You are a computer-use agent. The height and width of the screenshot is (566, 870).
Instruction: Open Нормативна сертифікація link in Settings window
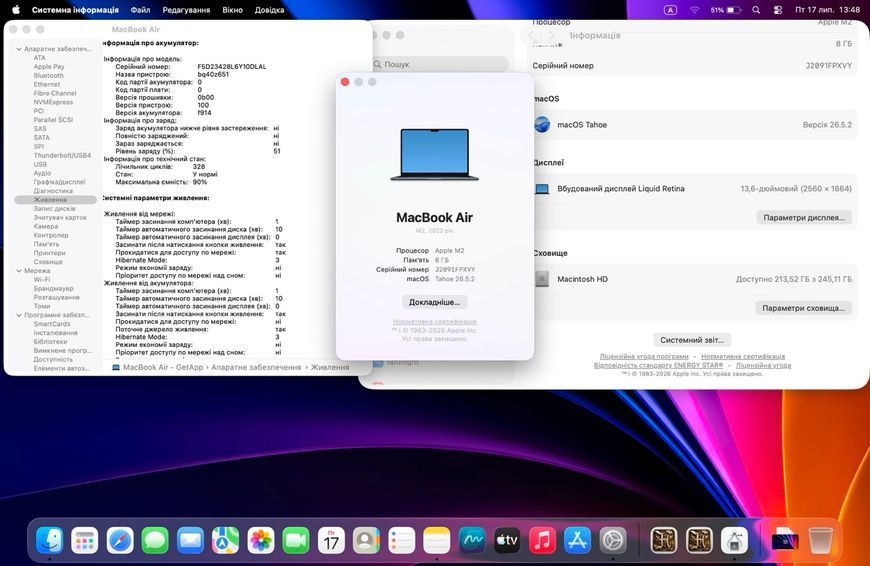743,356
